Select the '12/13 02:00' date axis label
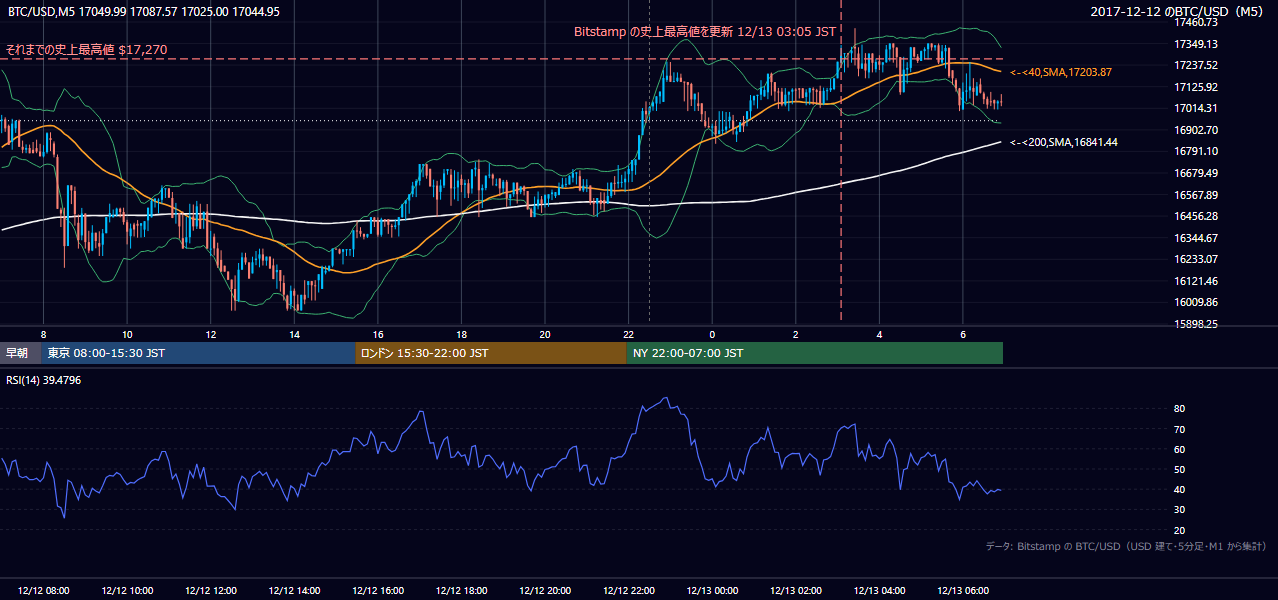This screenshot has height=600, width=1278. [796, 591]
